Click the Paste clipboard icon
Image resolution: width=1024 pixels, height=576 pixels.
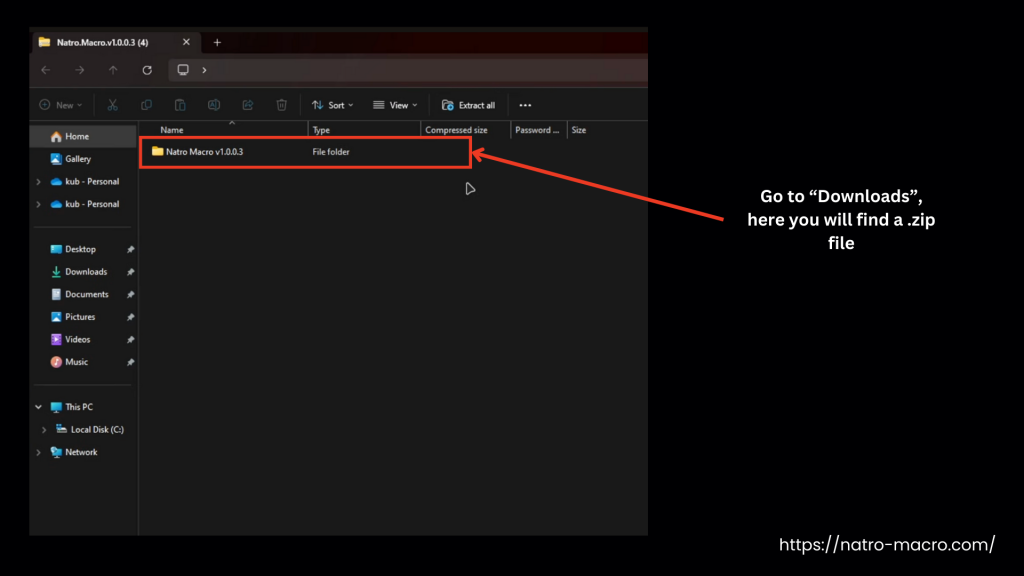[180, 105]
